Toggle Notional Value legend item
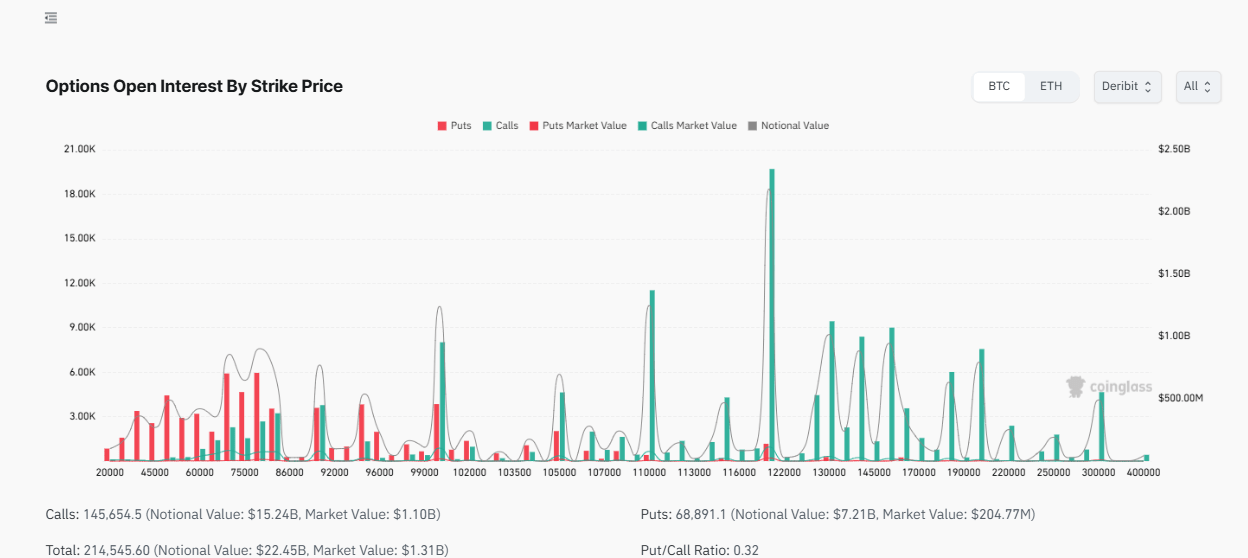Image resolution: width=1248 pixels, height=558 pixels. [788, 126]
